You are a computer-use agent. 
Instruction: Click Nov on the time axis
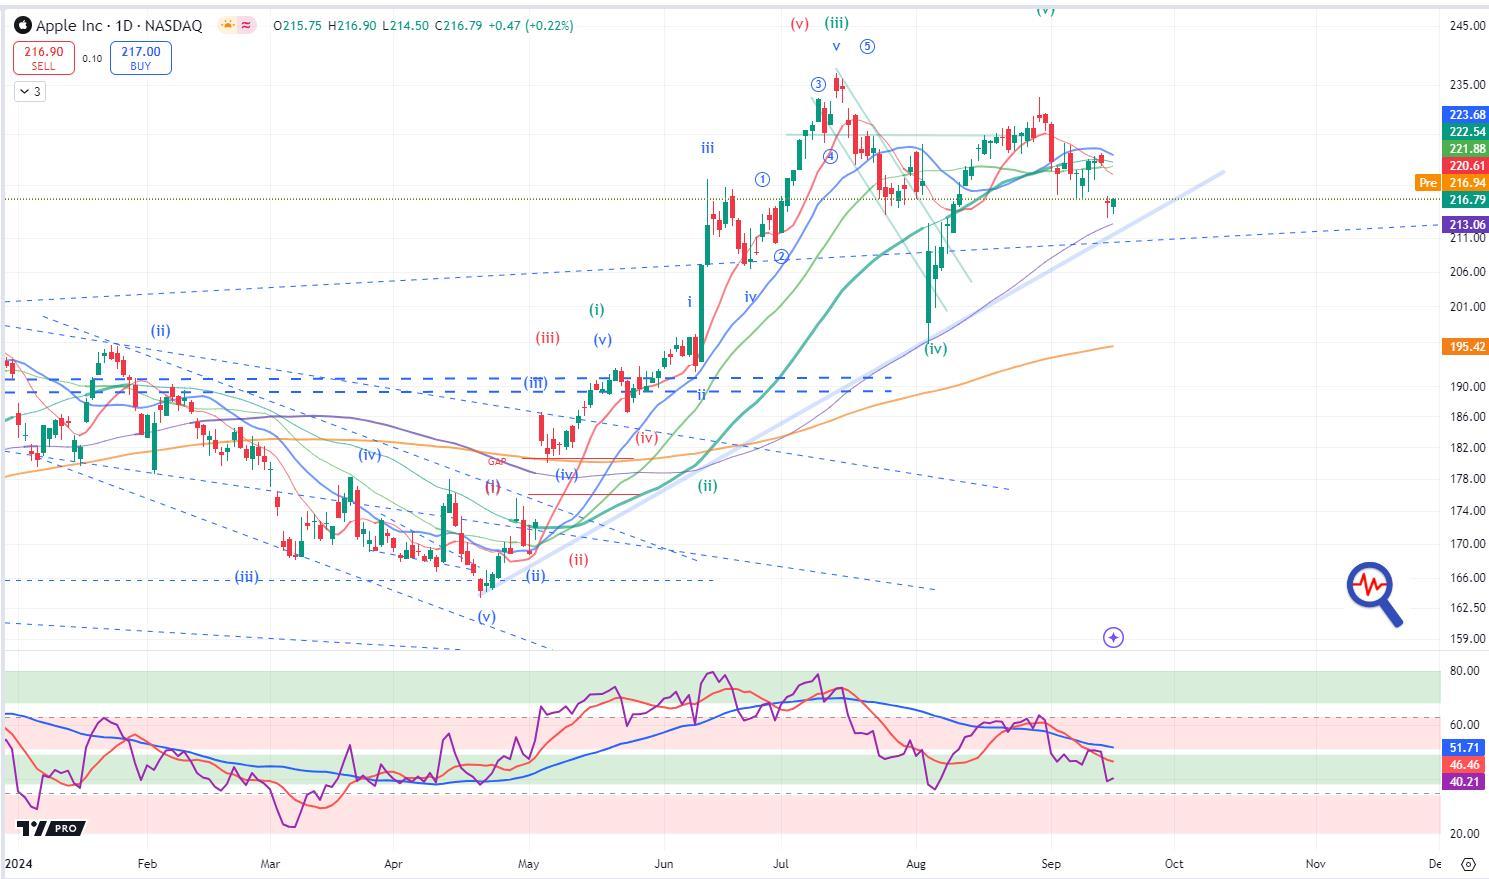pos(1316,863)
